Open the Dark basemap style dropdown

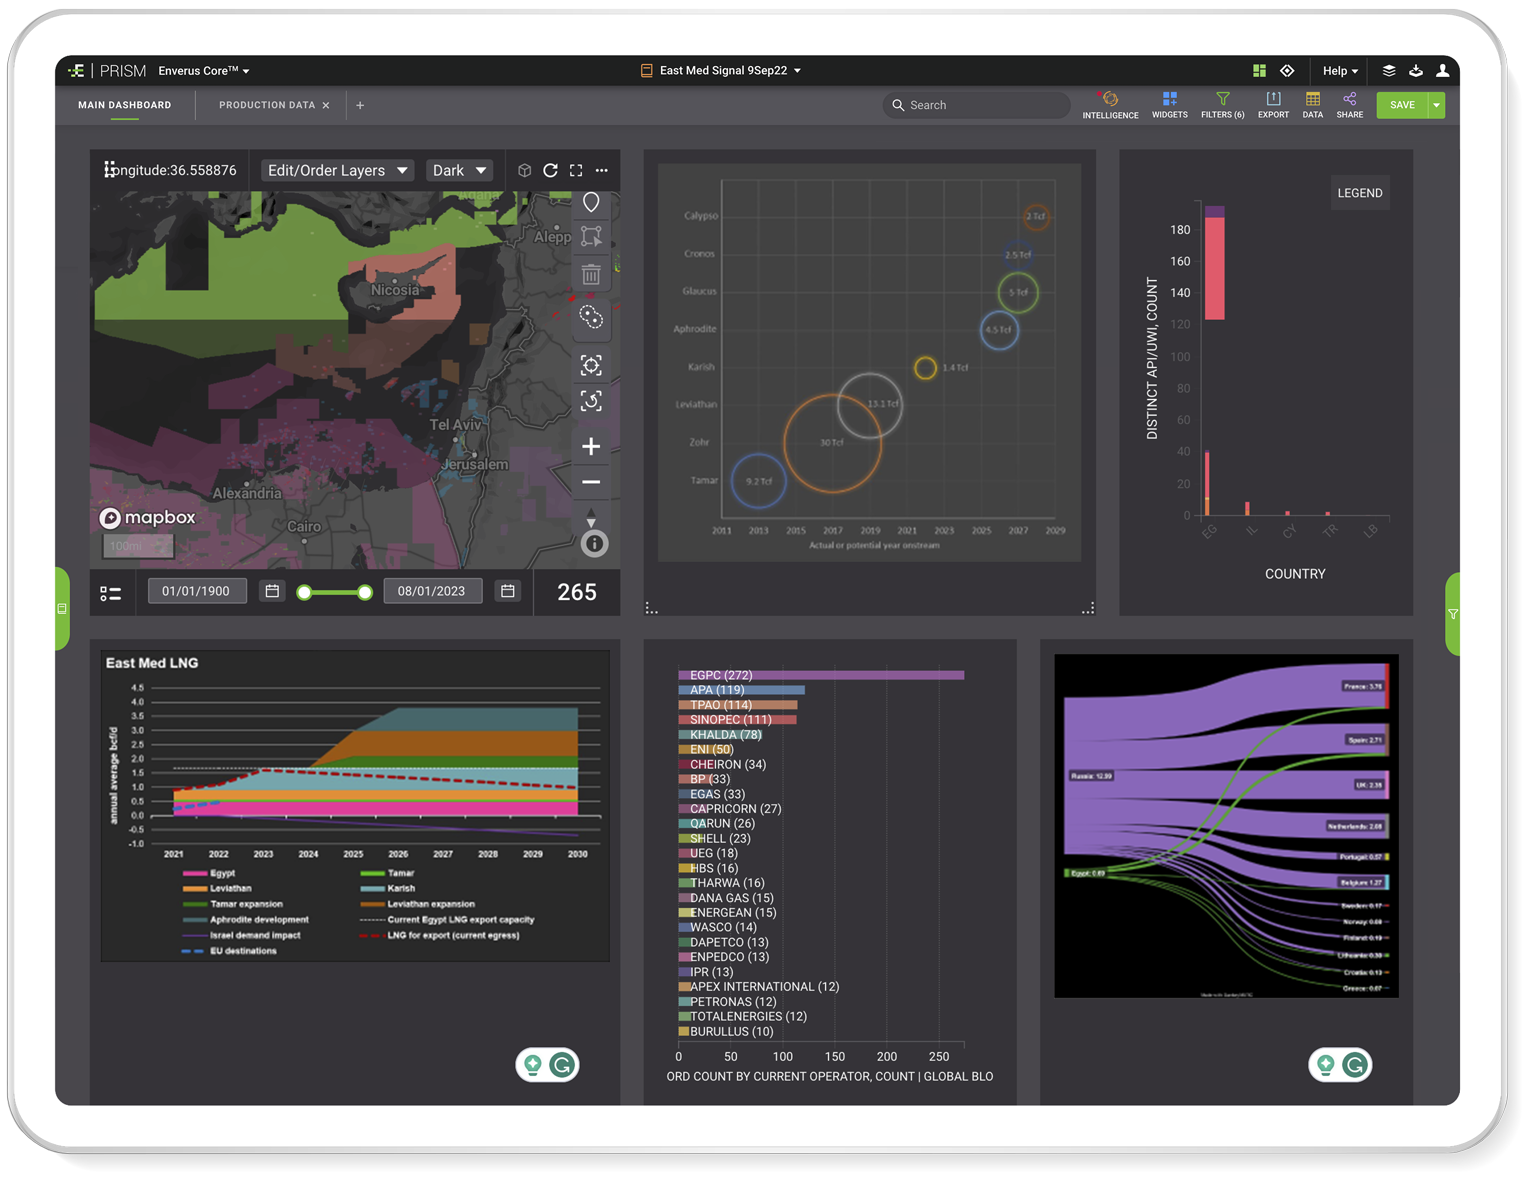459,171
